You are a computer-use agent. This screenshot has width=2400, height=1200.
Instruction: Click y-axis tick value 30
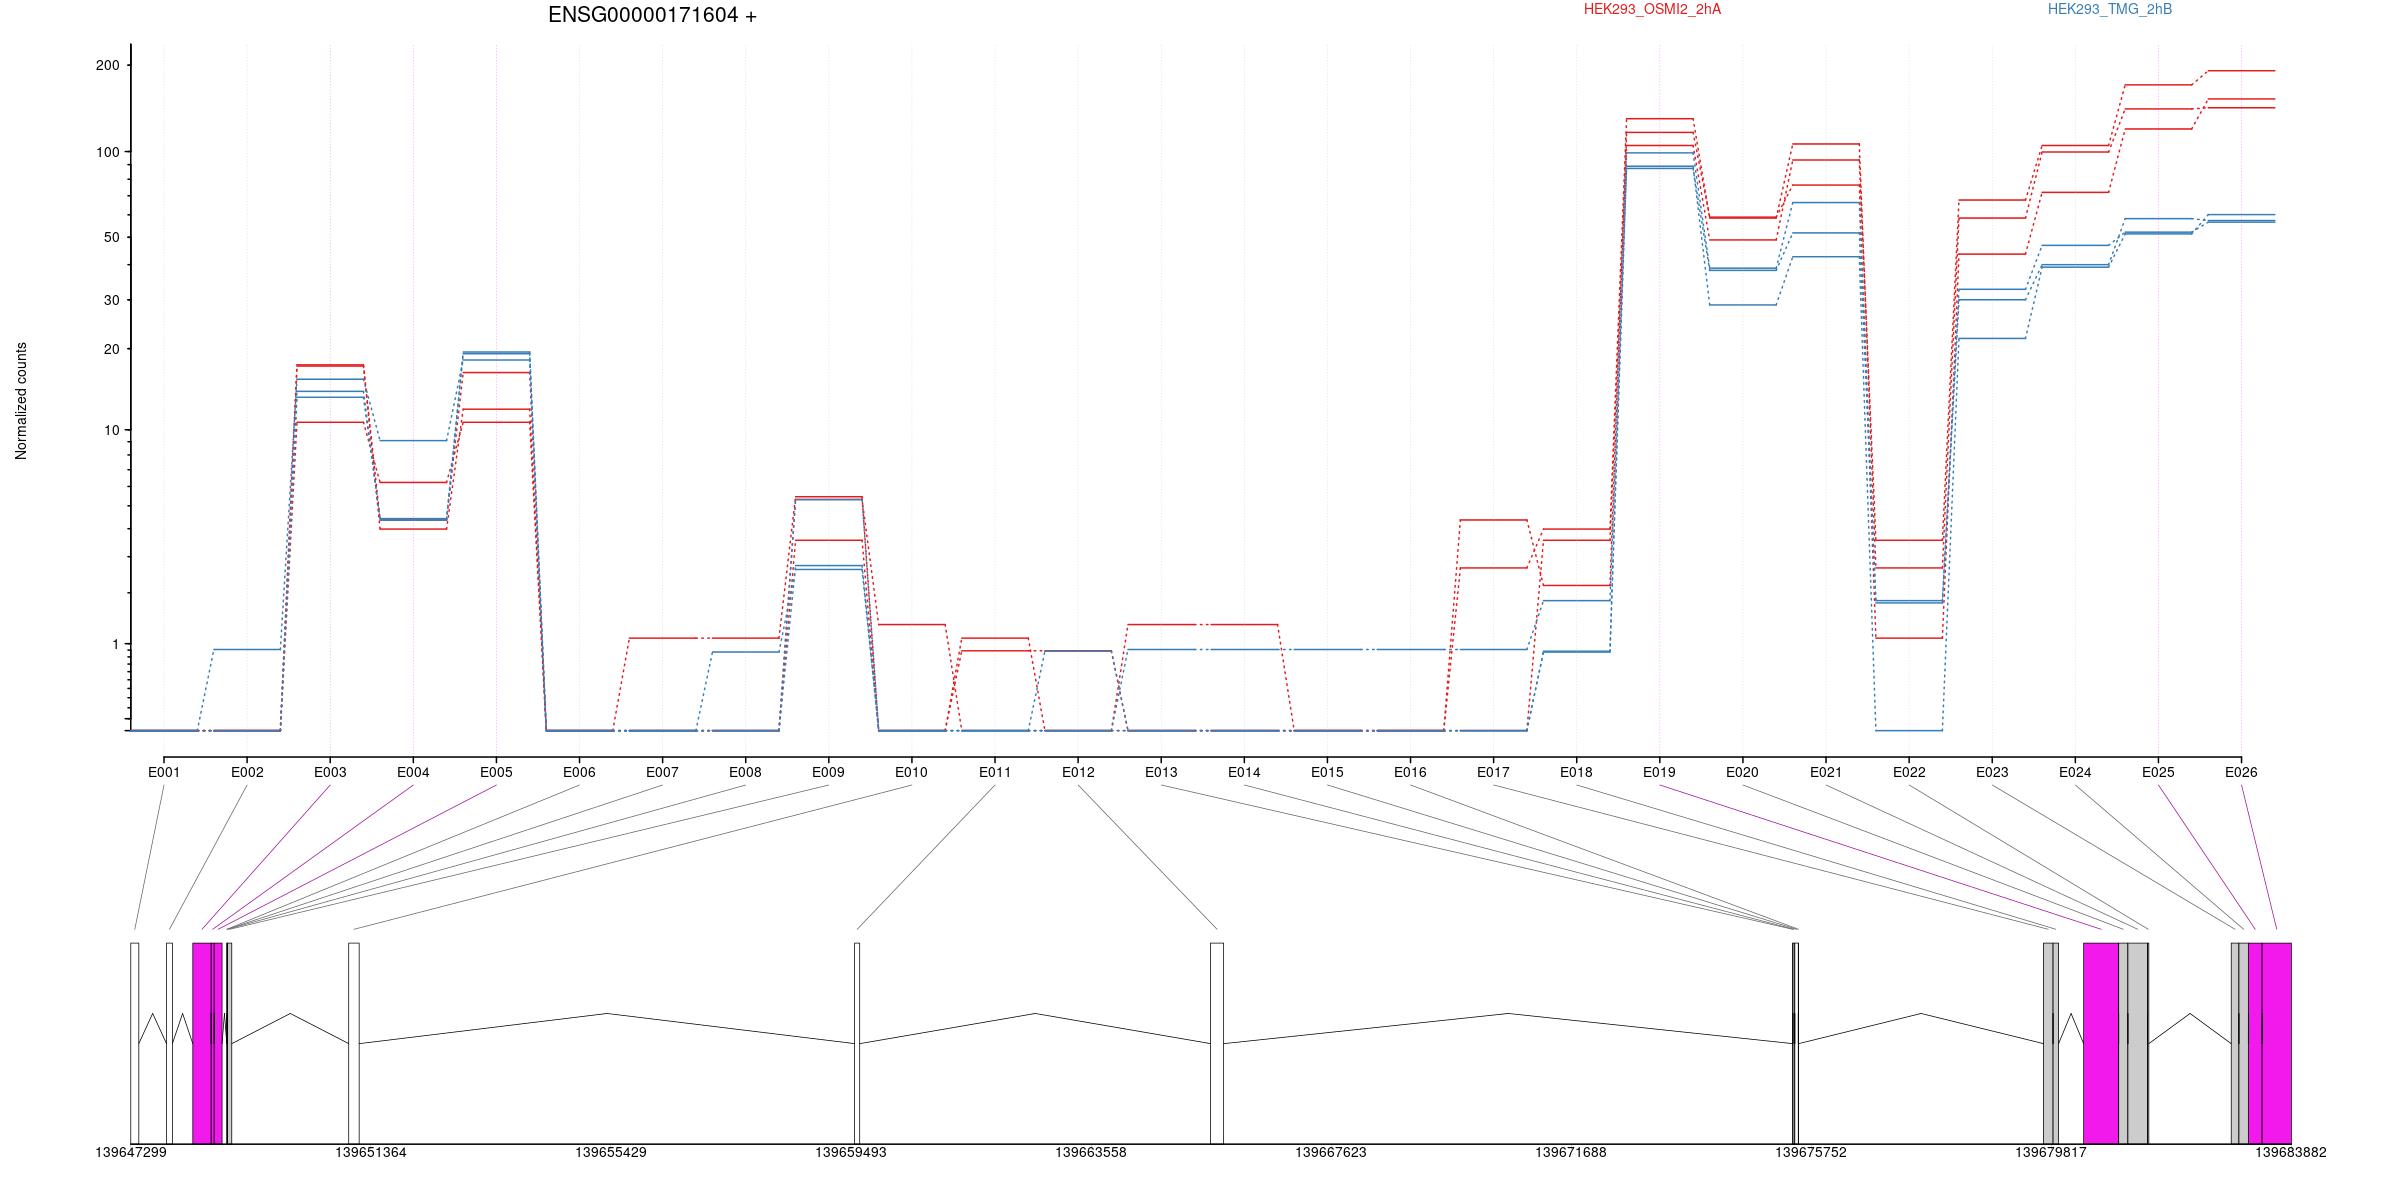(112, 300)
